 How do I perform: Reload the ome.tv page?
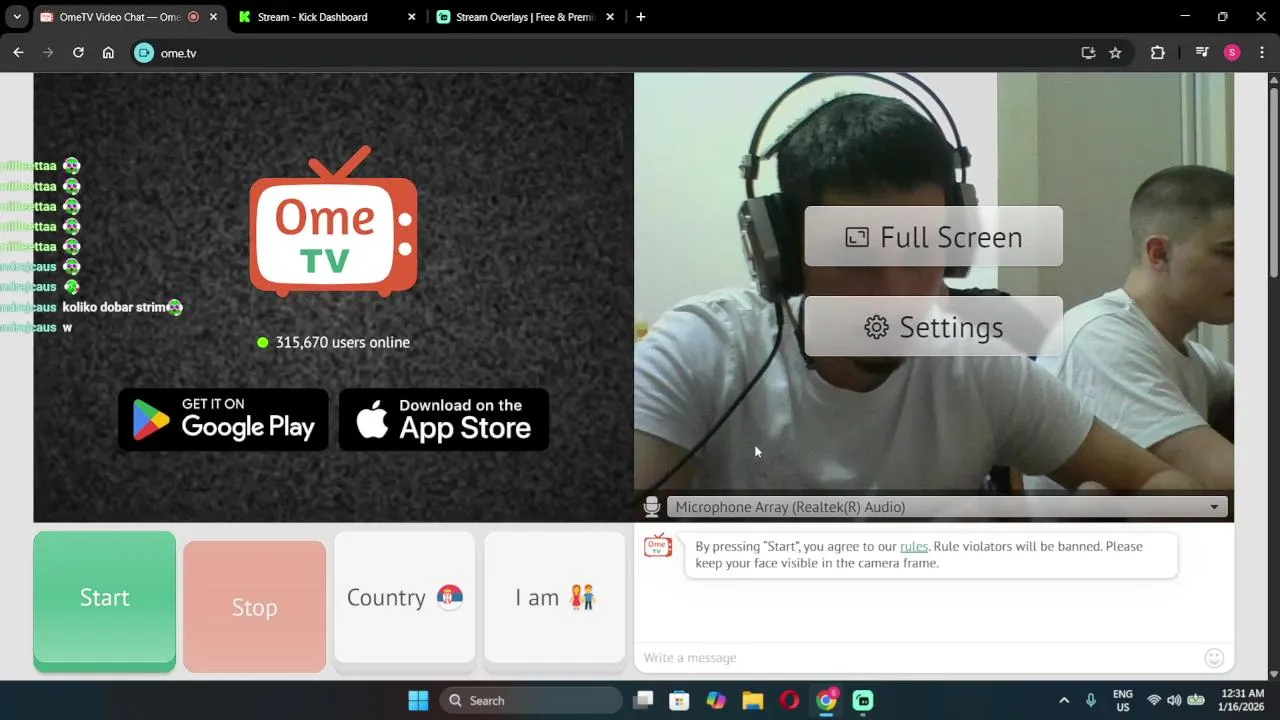point(78,53)
